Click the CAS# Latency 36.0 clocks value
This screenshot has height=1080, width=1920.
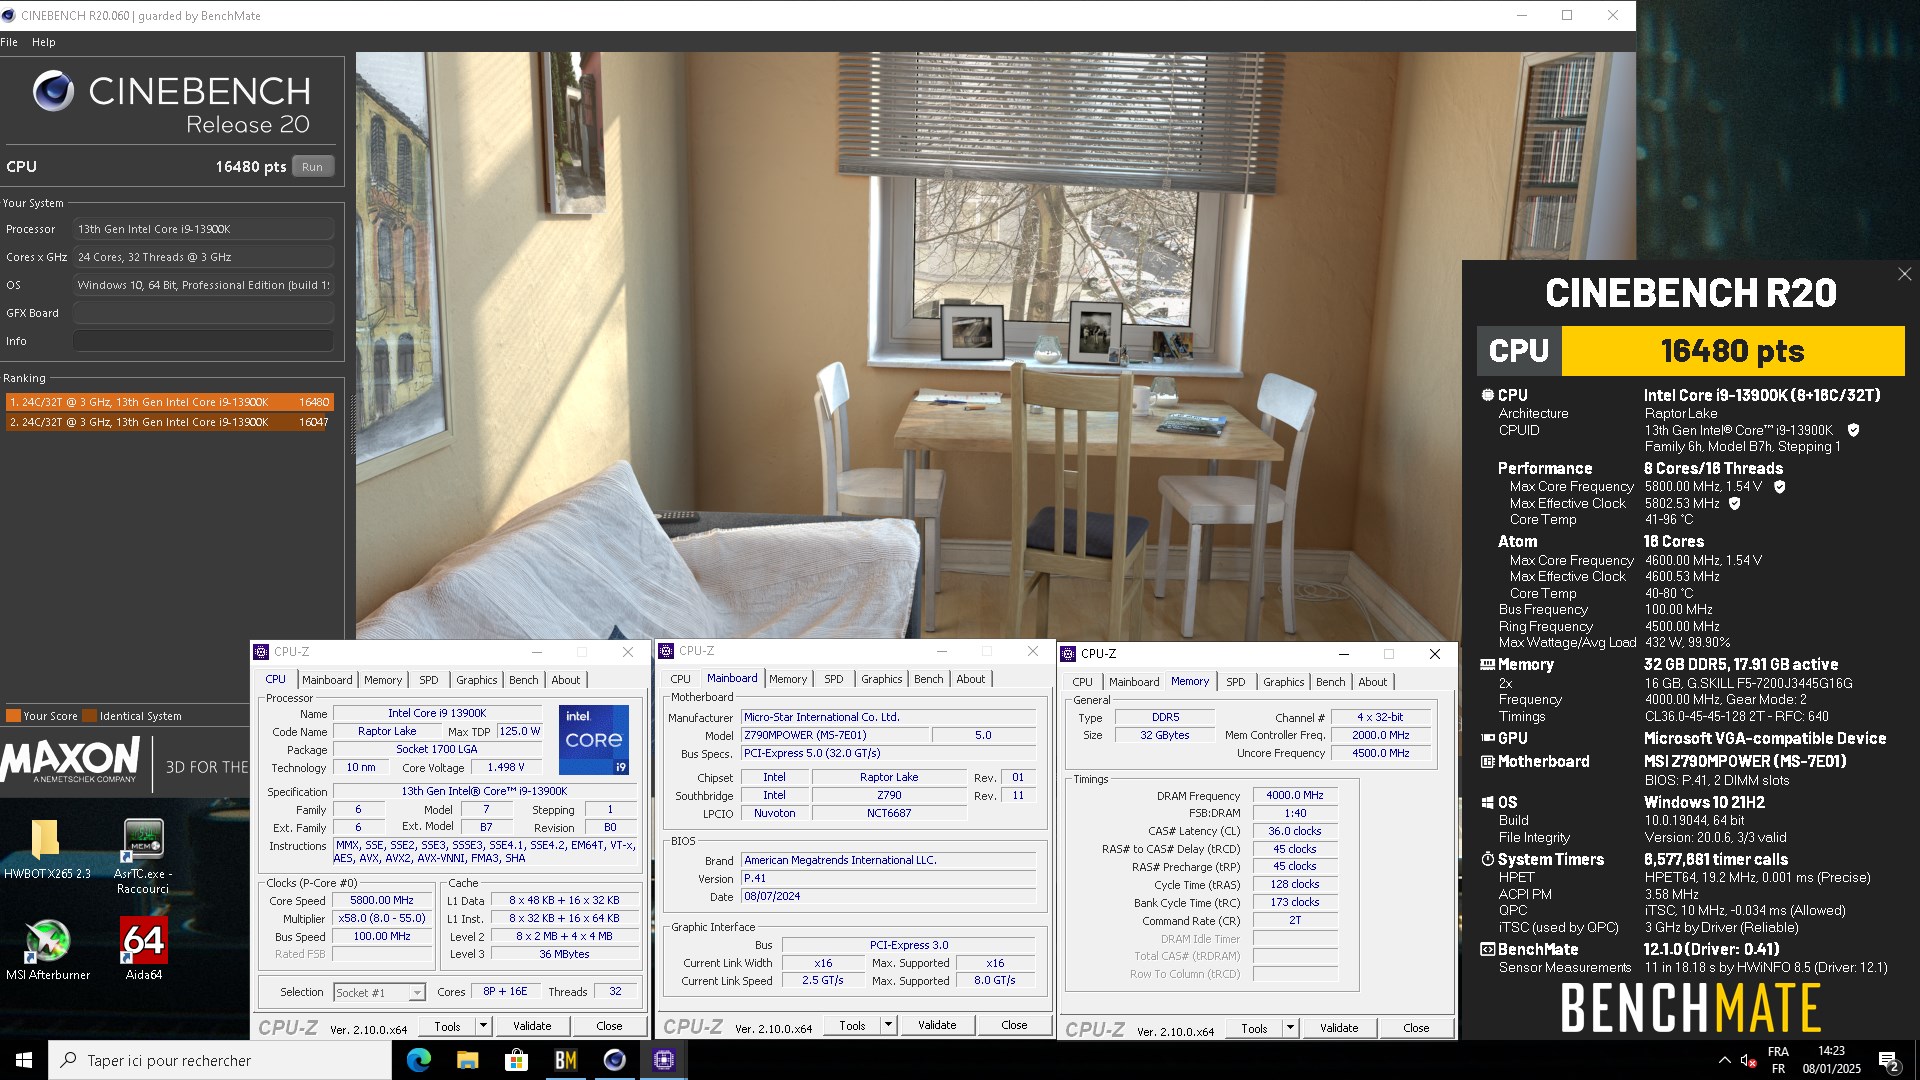point(1294,831)
